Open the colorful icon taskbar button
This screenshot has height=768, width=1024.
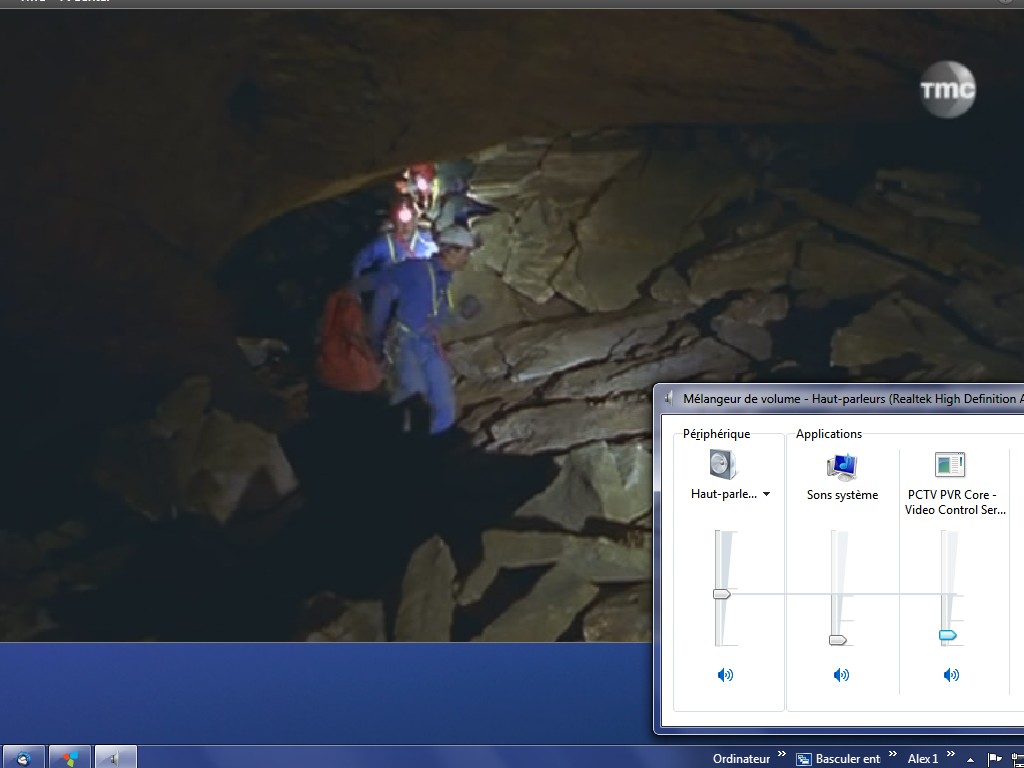coord(70,758)
